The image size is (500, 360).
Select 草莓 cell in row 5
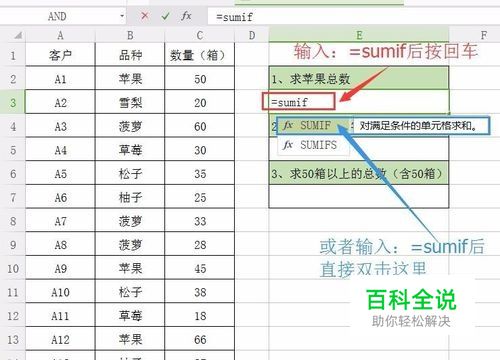point(130,150)
